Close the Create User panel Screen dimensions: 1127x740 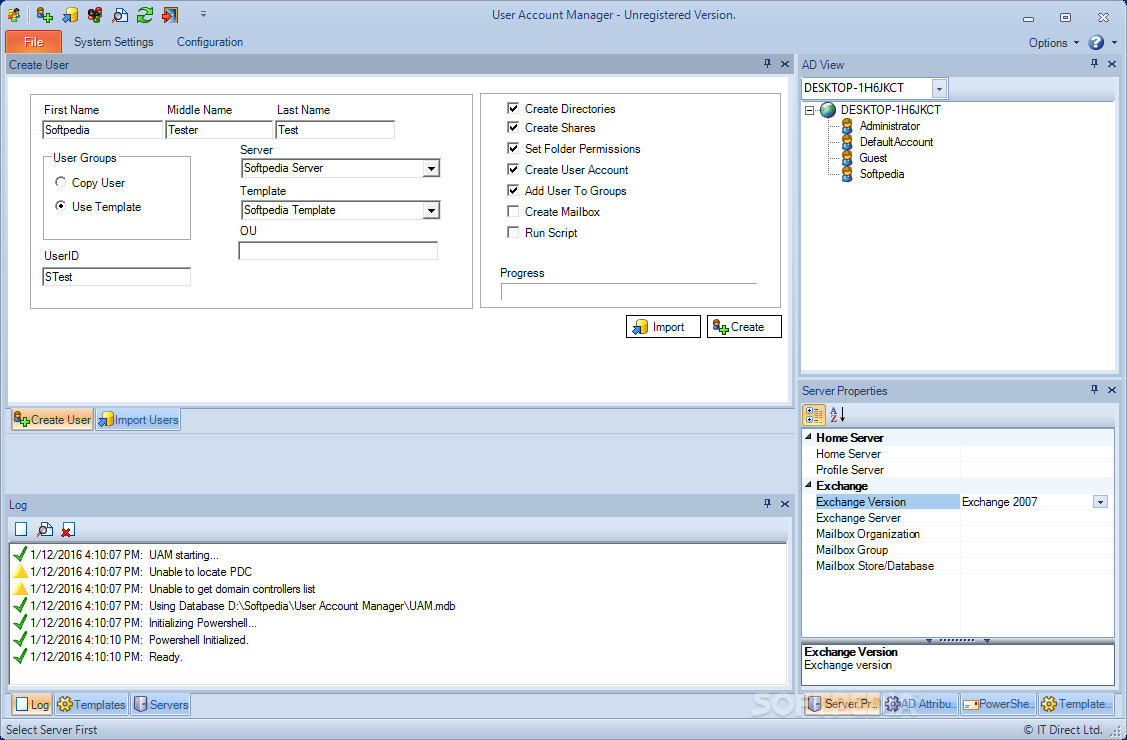coord(785,64)
